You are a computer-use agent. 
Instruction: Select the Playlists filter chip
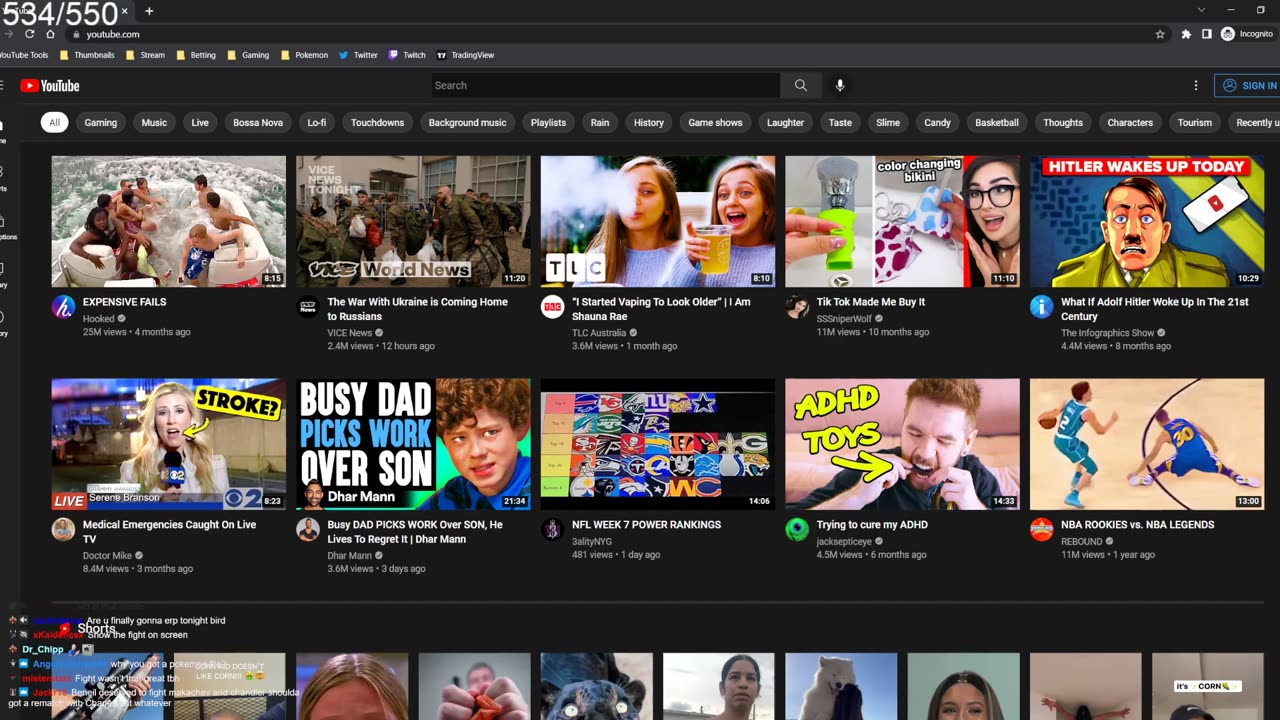(548, 122)
